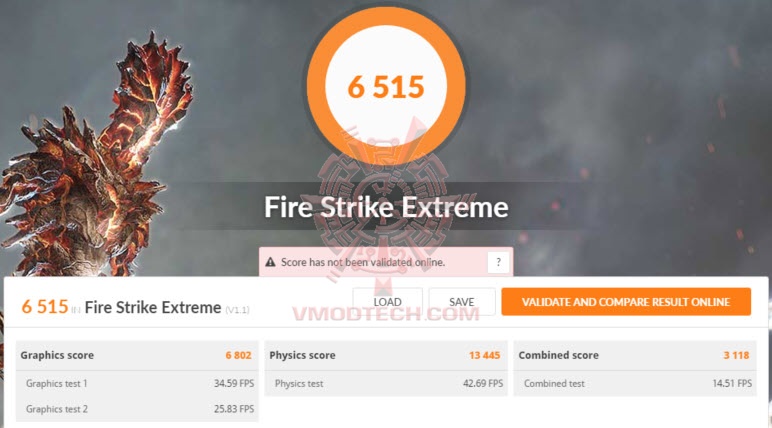The width and height of the screenshot is (772, 428).
Task: Validate and compare result online
Action: pyautogui.click(x=626, y=302)
